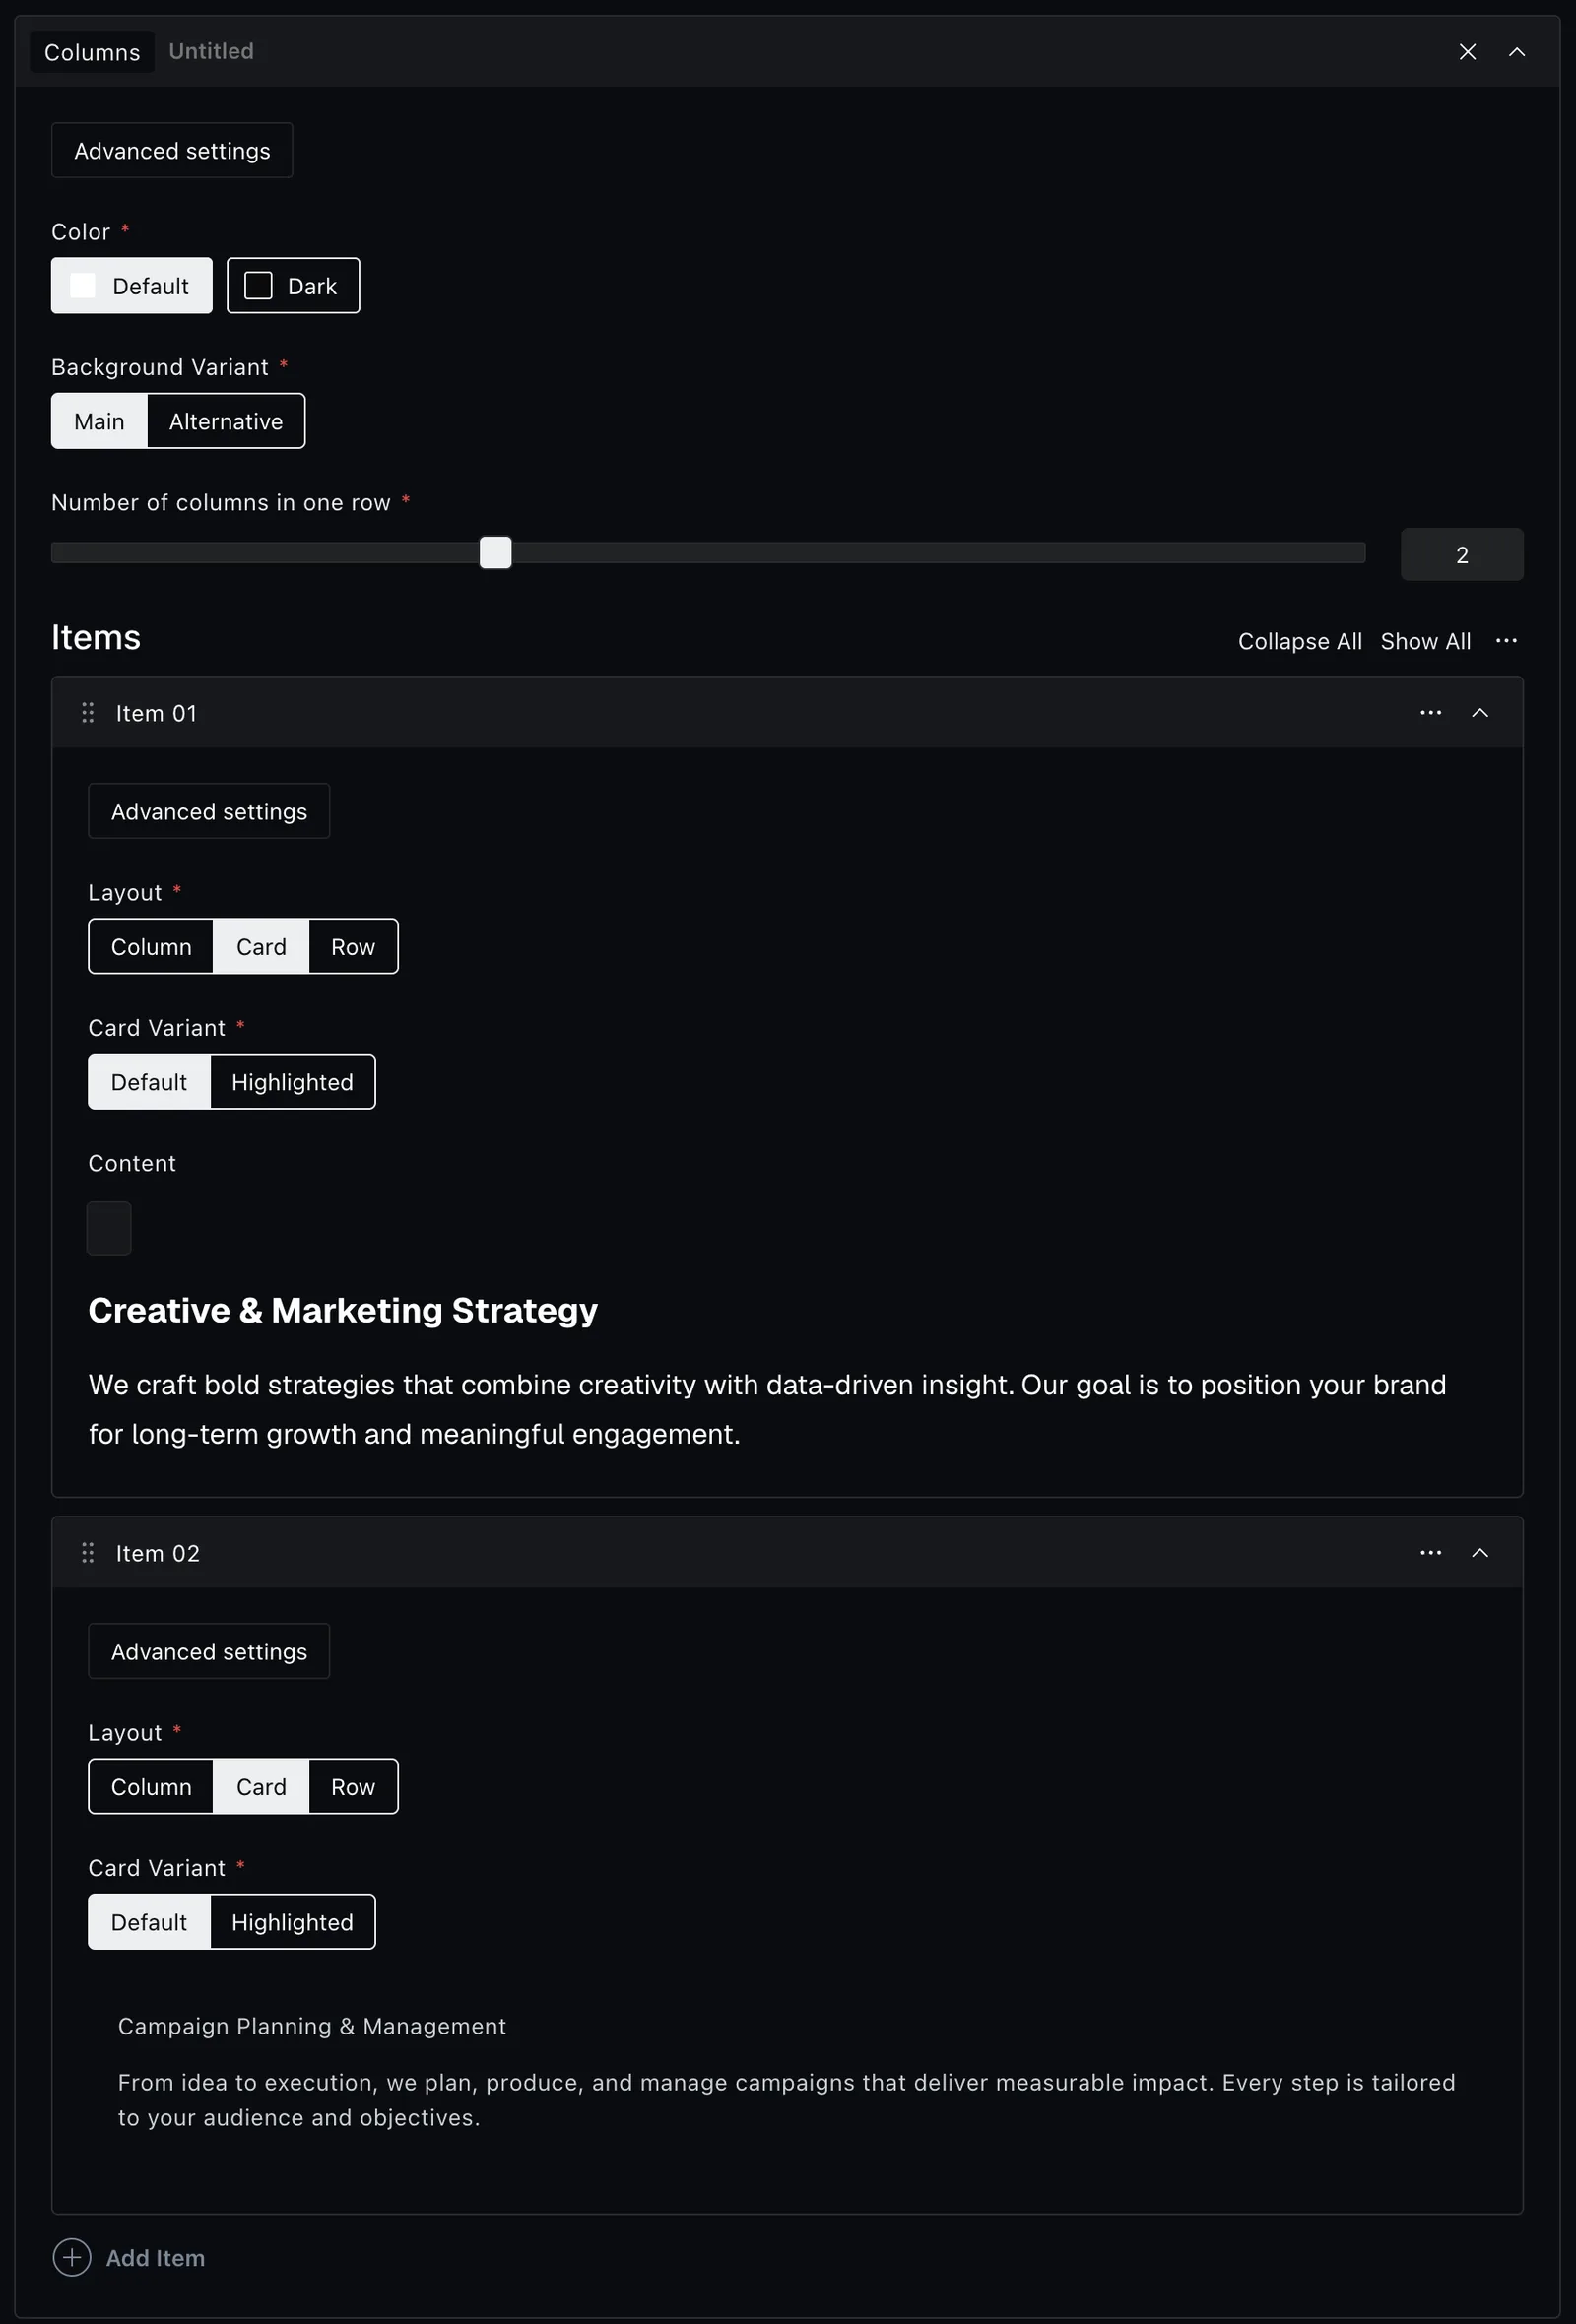
Task: Open Advanced settings in Item 01
Action: (x=209, y=811)
